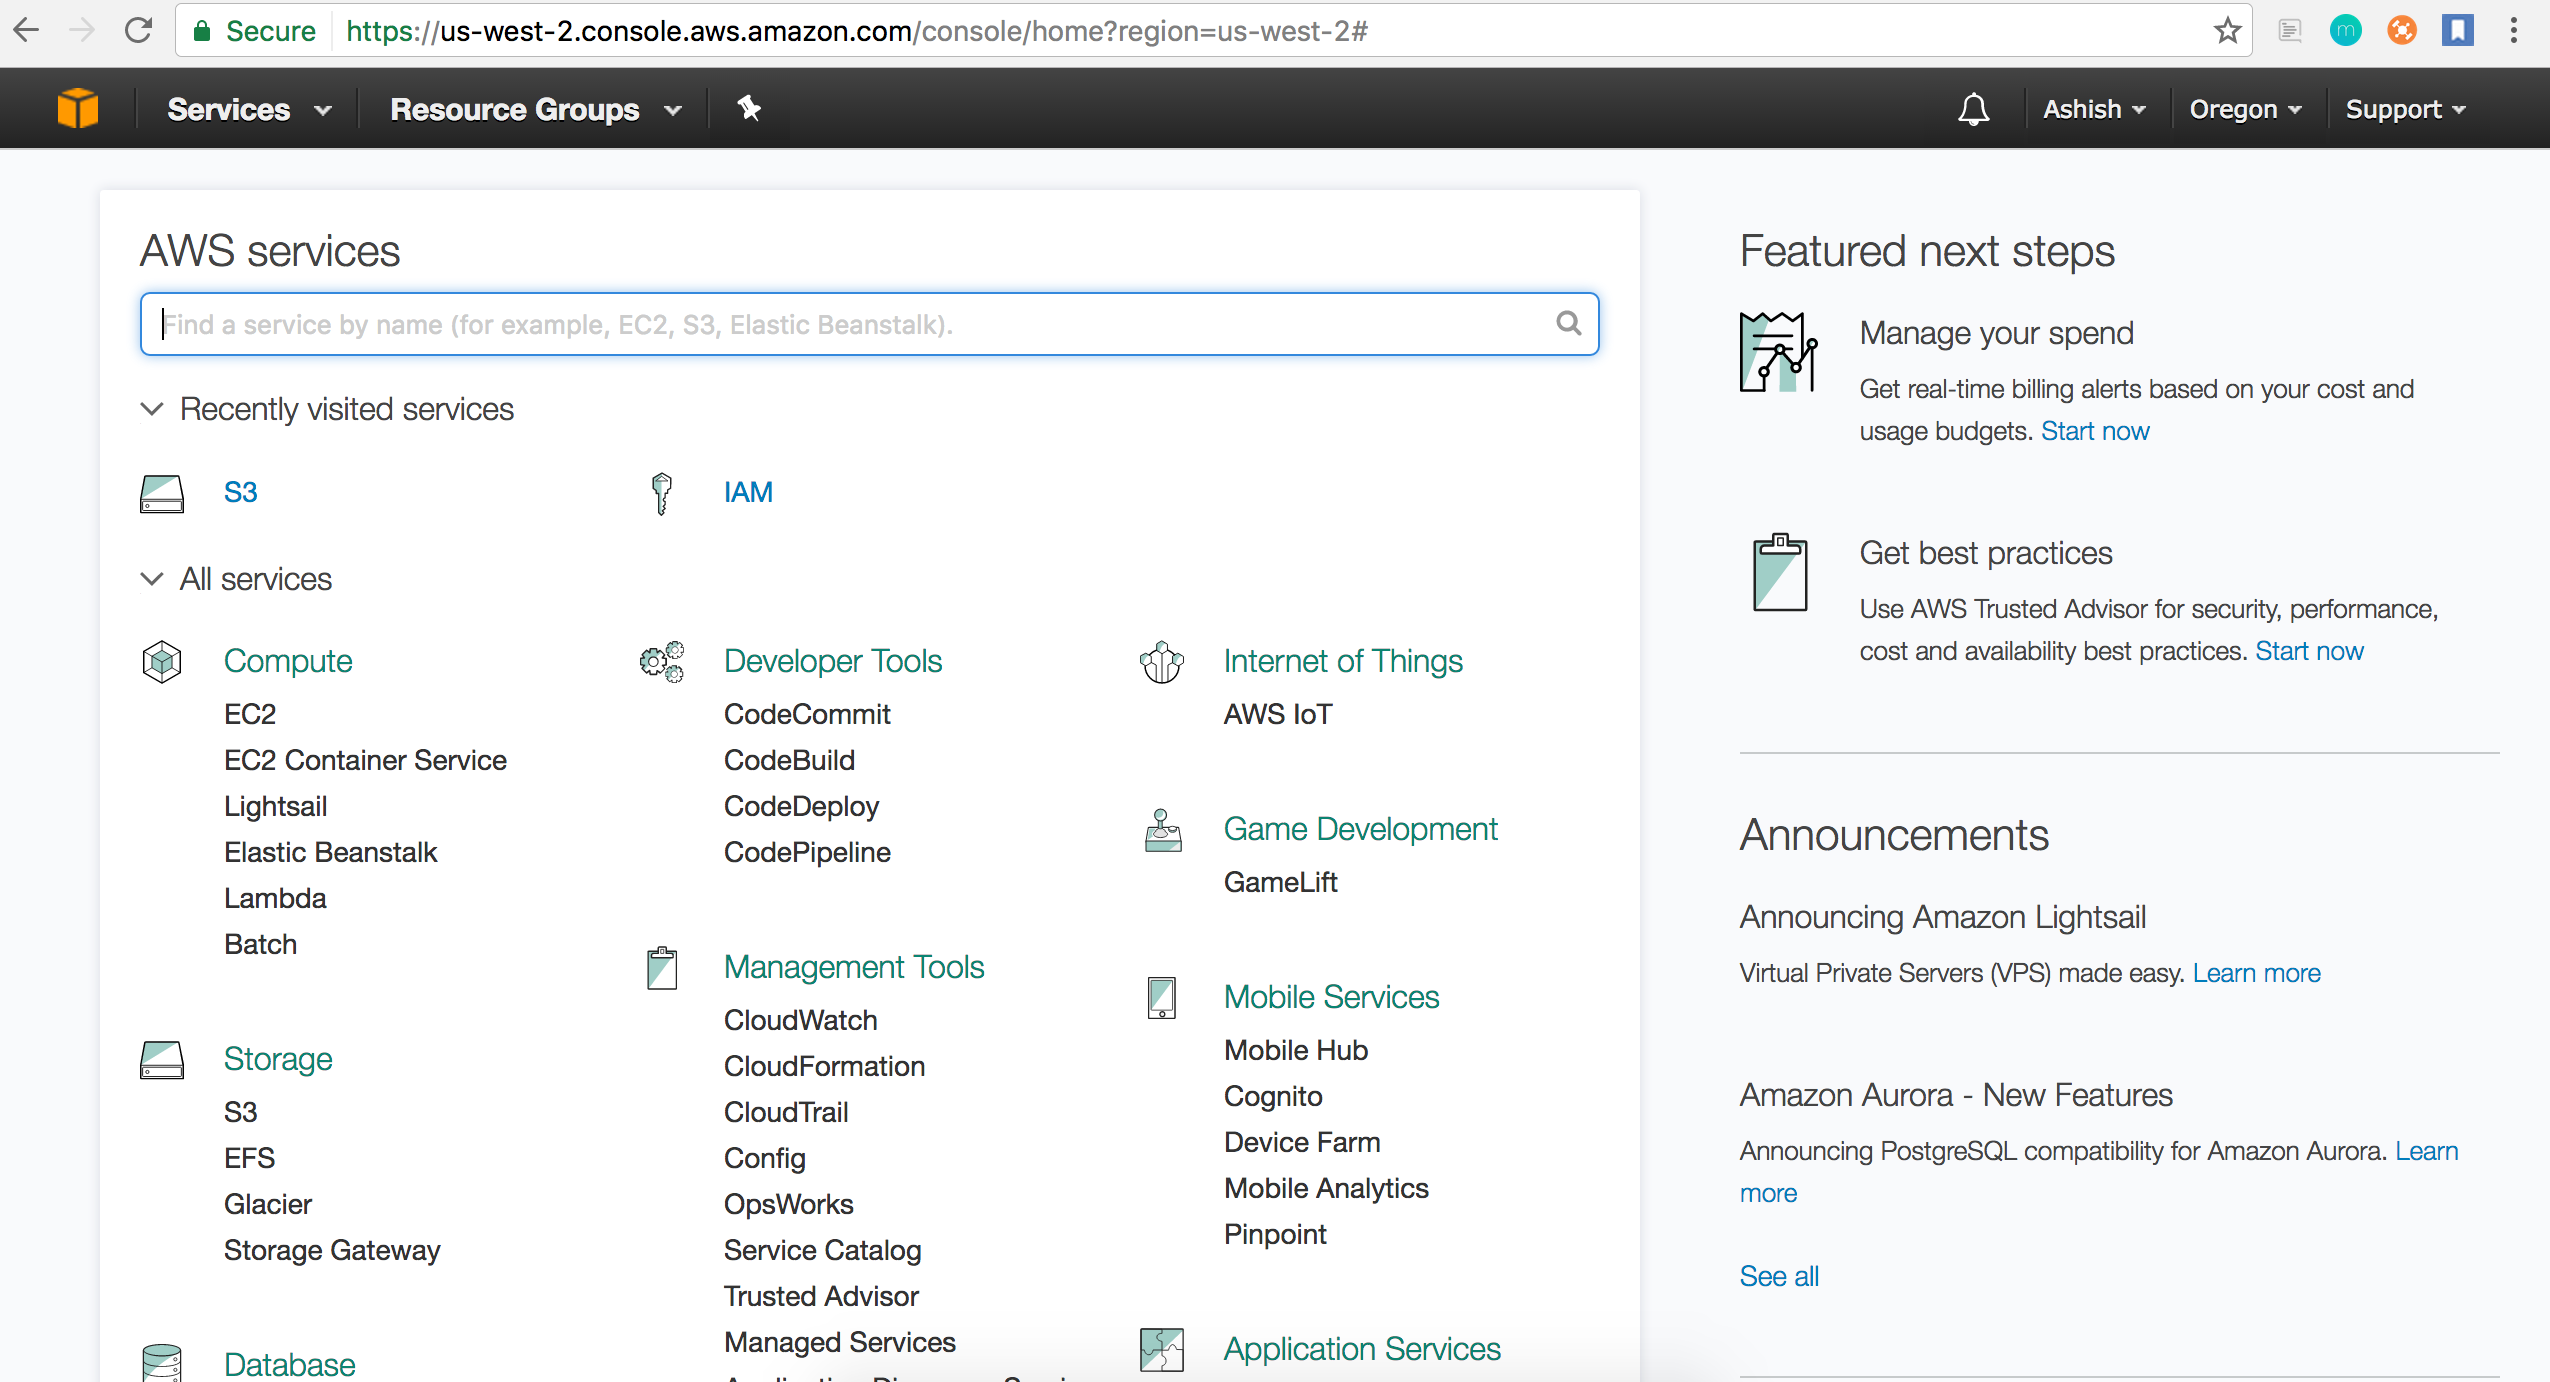Click the Management Tools clipboard icon

click(661, 966)
